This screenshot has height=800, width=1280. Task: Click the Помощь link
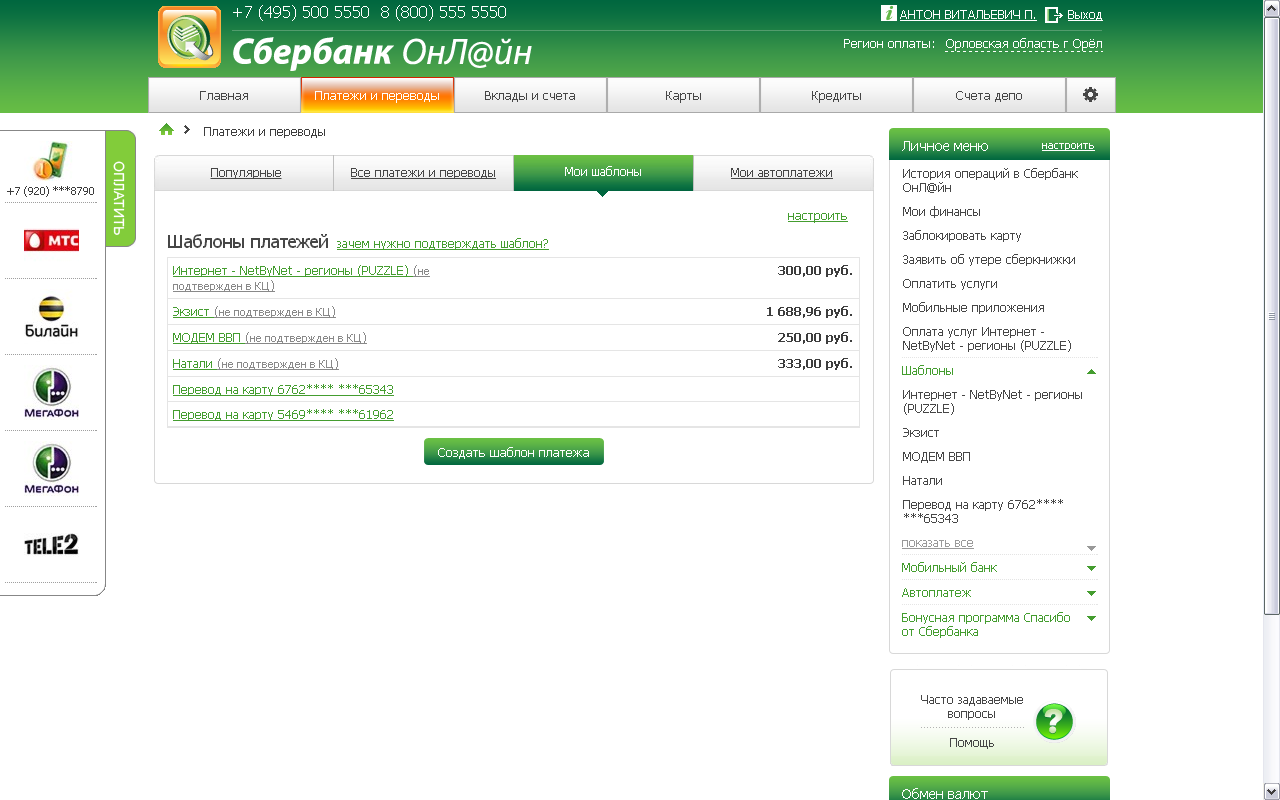(972, 743)
